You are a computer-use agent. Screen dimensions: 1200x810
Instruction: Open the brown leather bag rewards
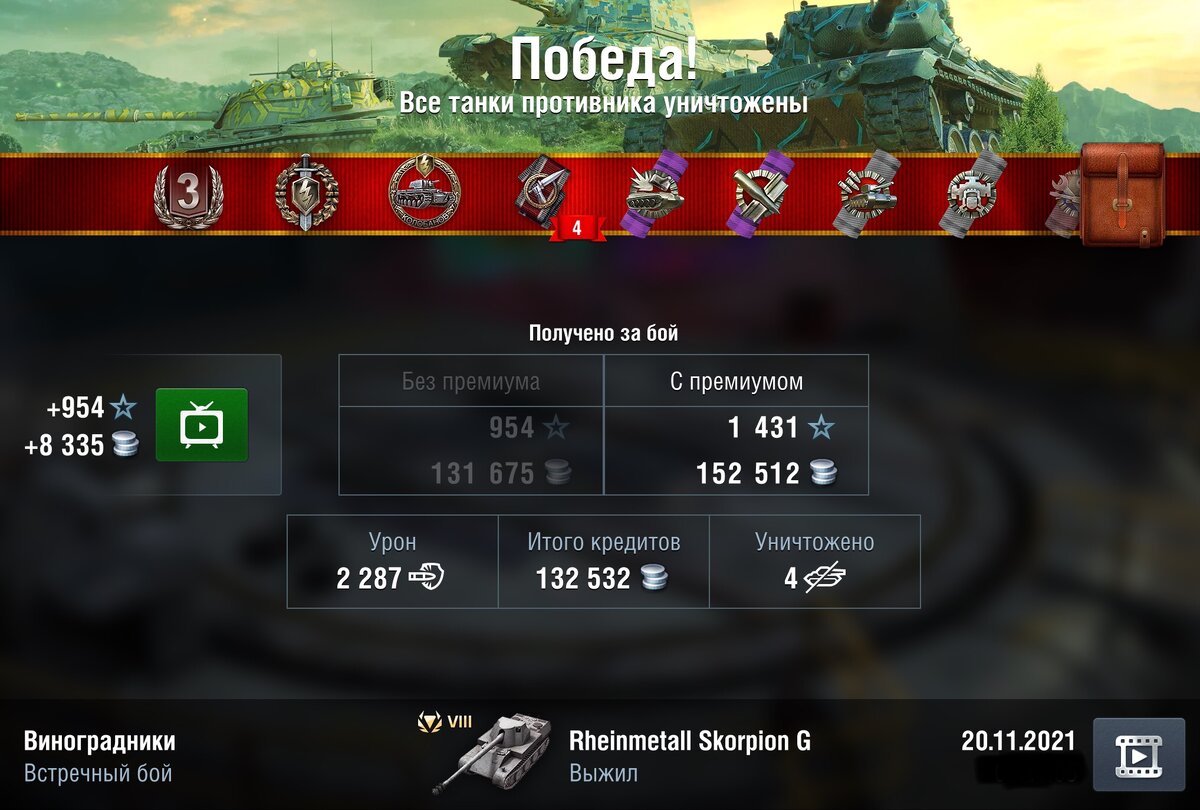click(1123, 193)
